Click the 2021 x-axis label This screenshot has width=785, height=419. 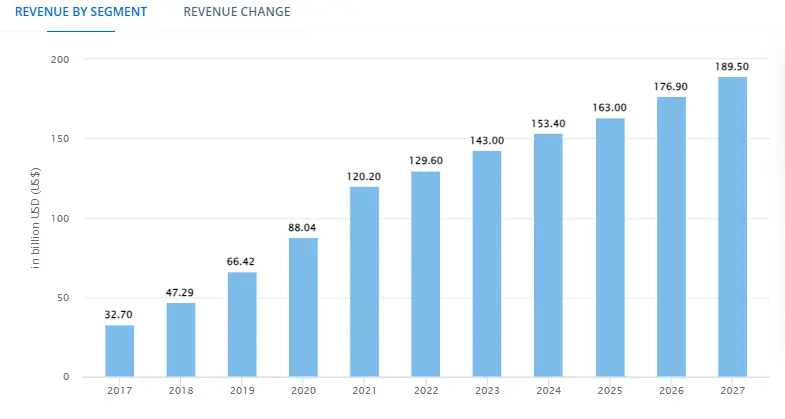tap(364, 390)
